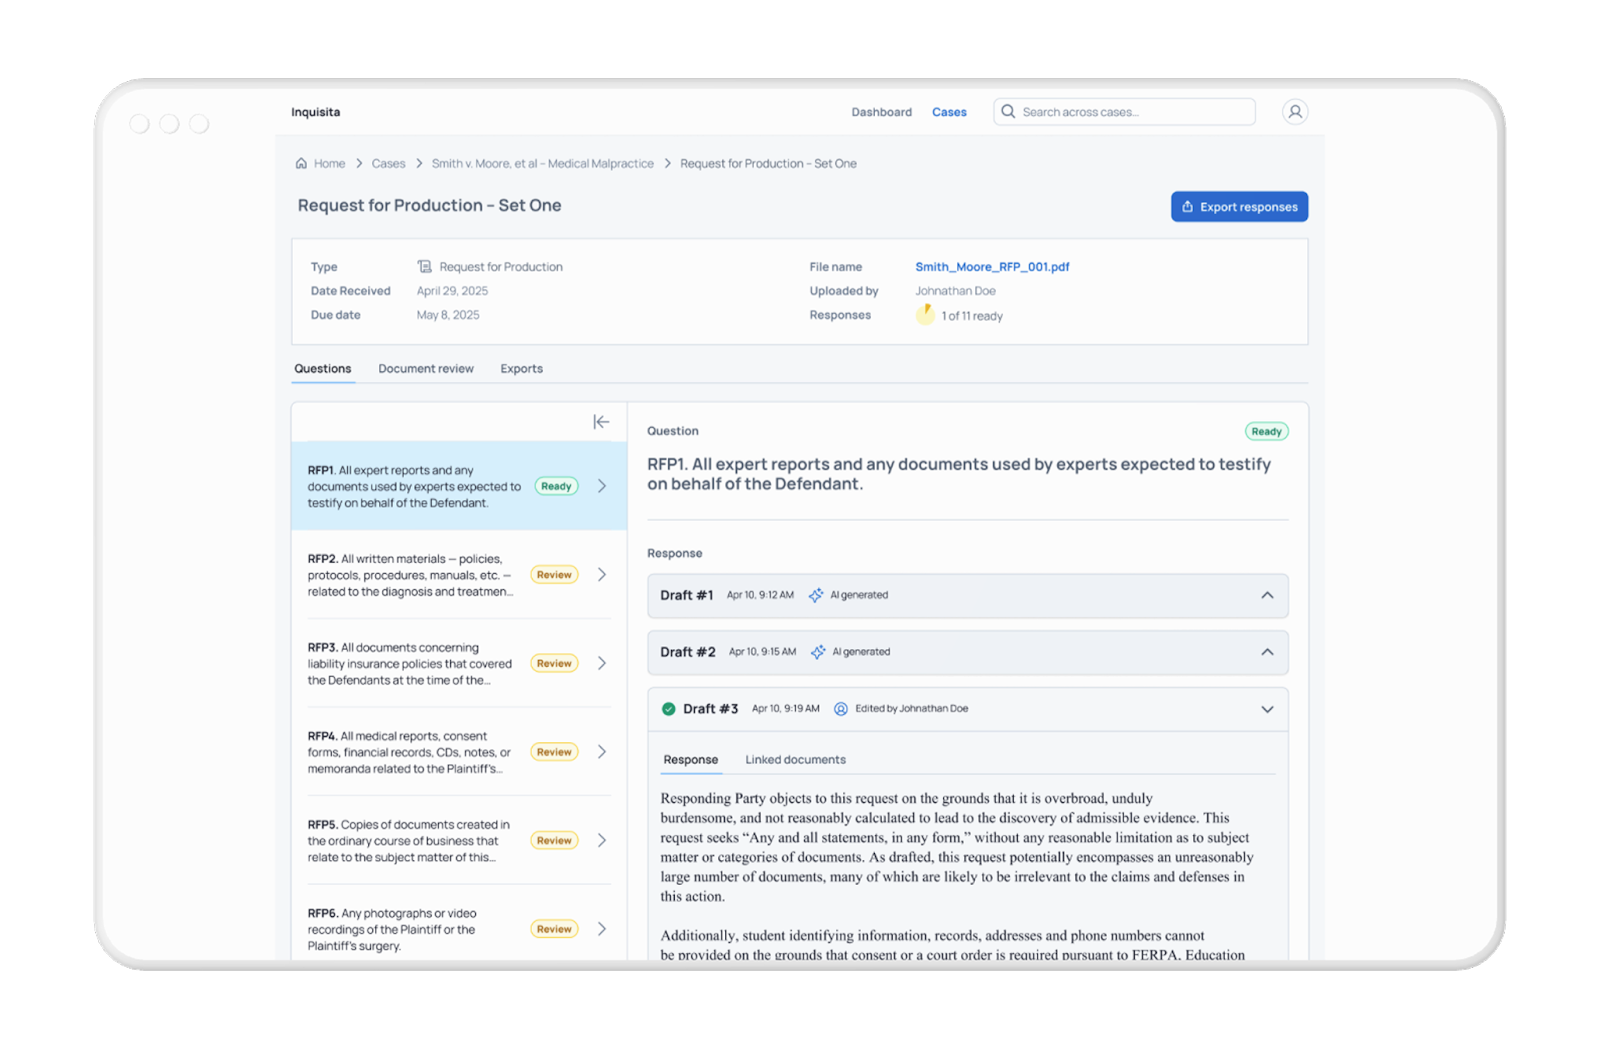Select the Response tab in Draft #3
This screenshot has height=1049, width=1600.
(x=691, y=760)
